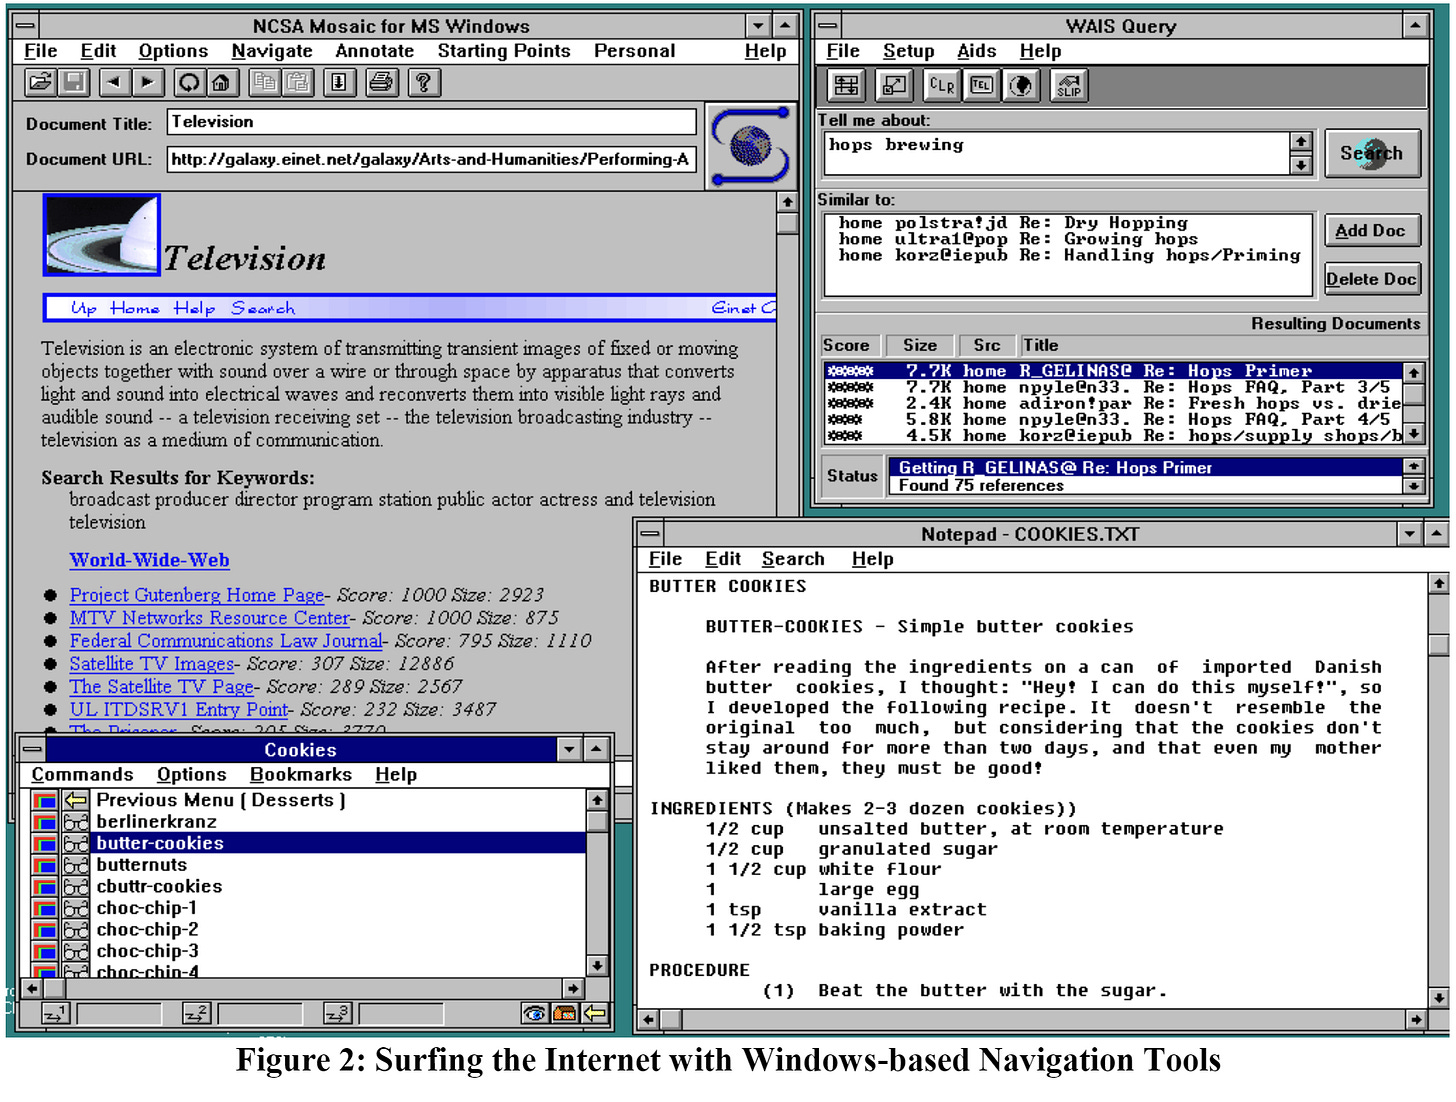Open the Satellite TV Images link

tap(152, 664)
